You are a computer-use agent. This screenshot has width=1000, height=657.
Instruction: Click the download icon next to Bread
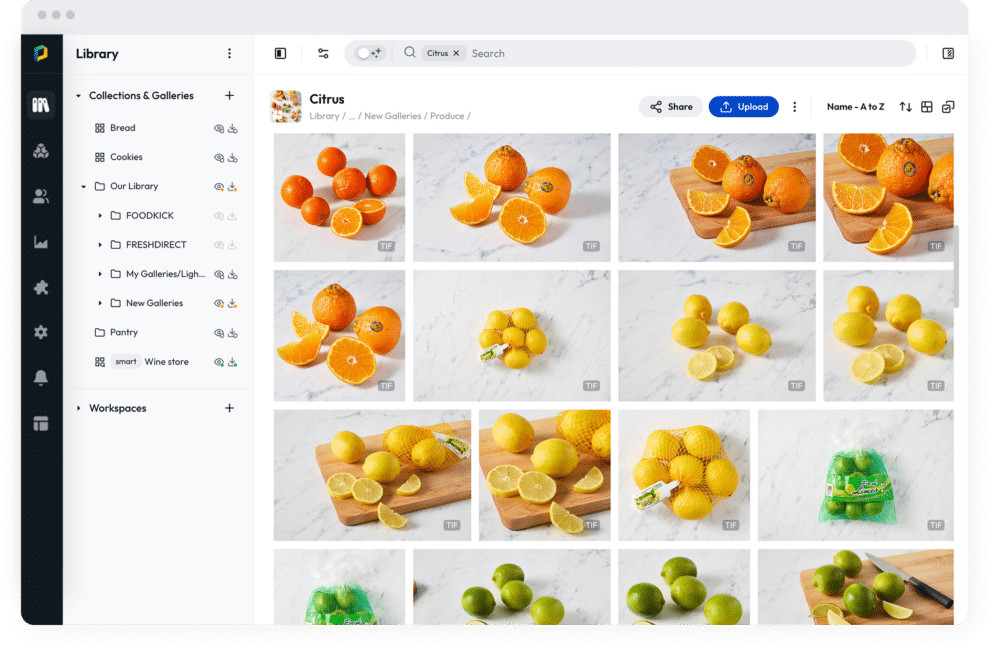coord(233,129)
